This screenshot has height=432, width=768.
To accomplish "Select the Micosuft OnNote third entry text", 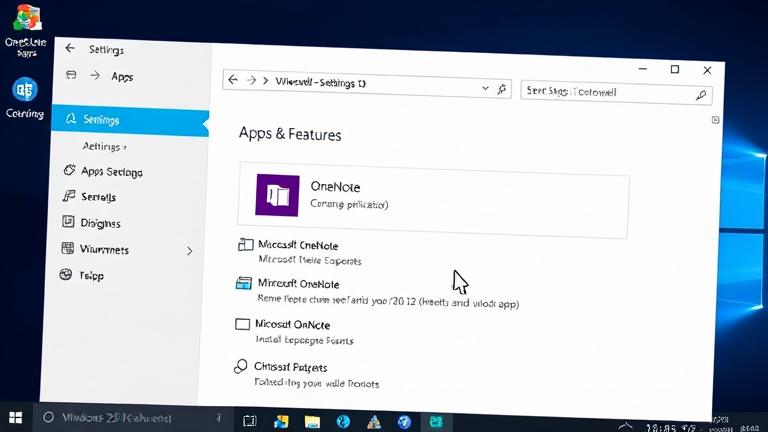I will point(292,324).
